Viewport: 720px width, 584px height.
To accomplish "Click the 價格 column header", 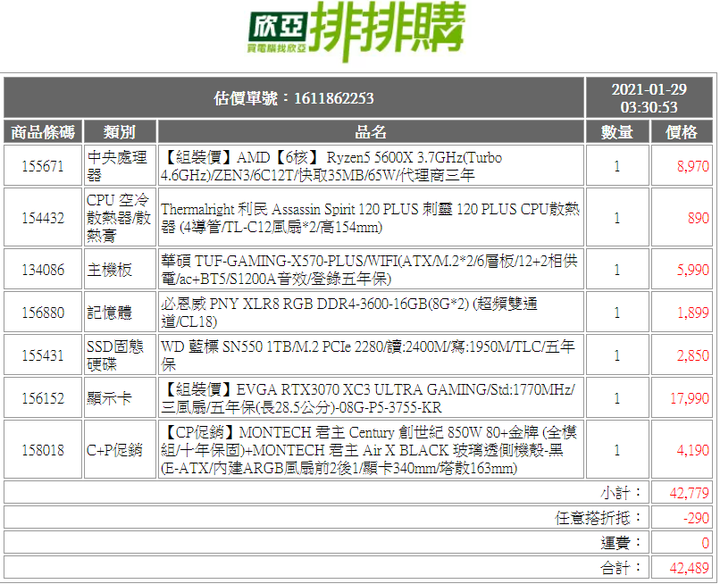I will point(681,132).
